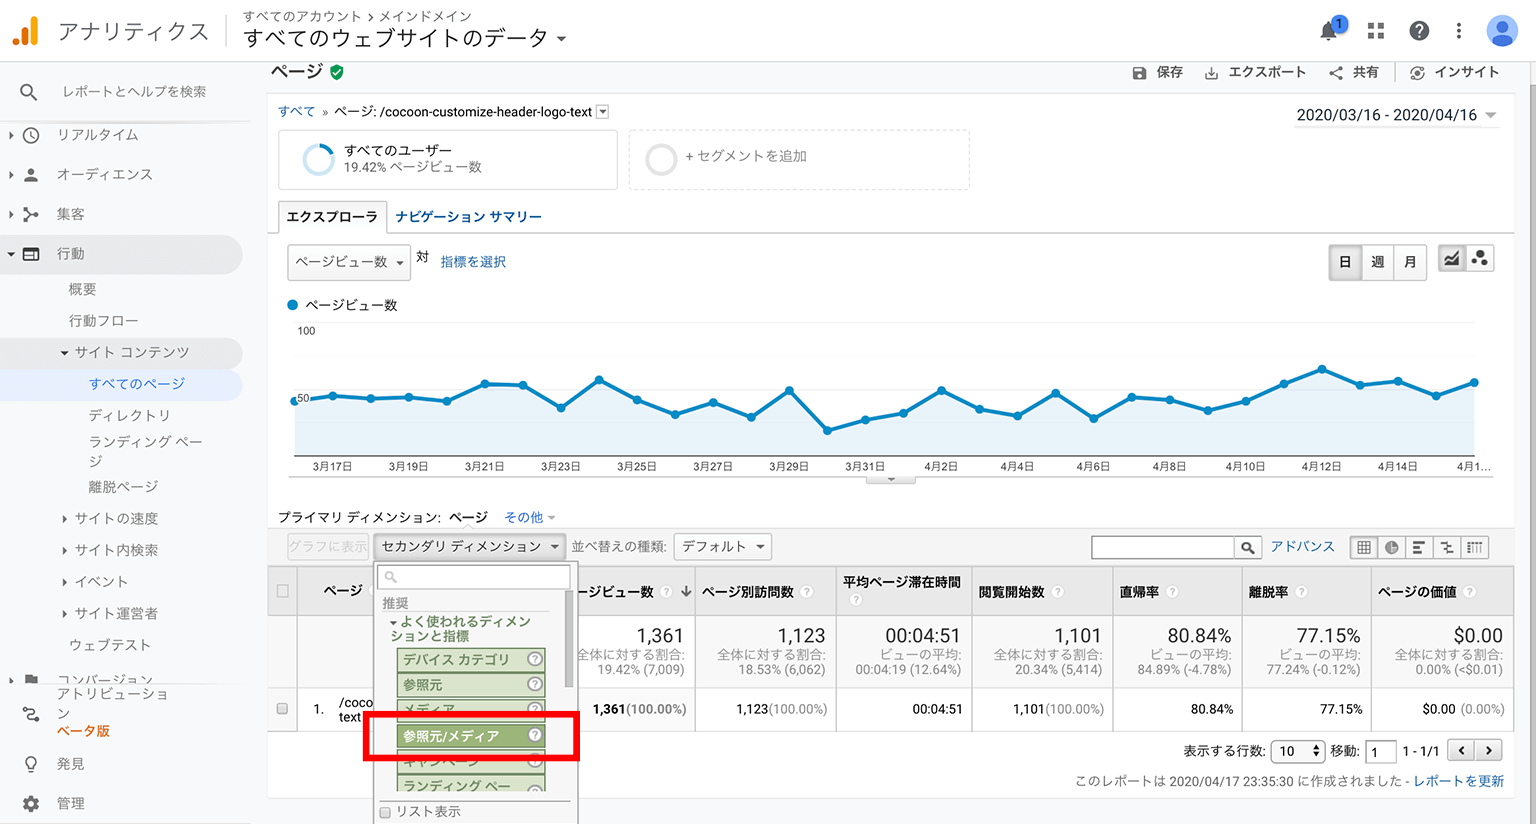
Task: Select the data table view icon
Action: click(1364, 547)
